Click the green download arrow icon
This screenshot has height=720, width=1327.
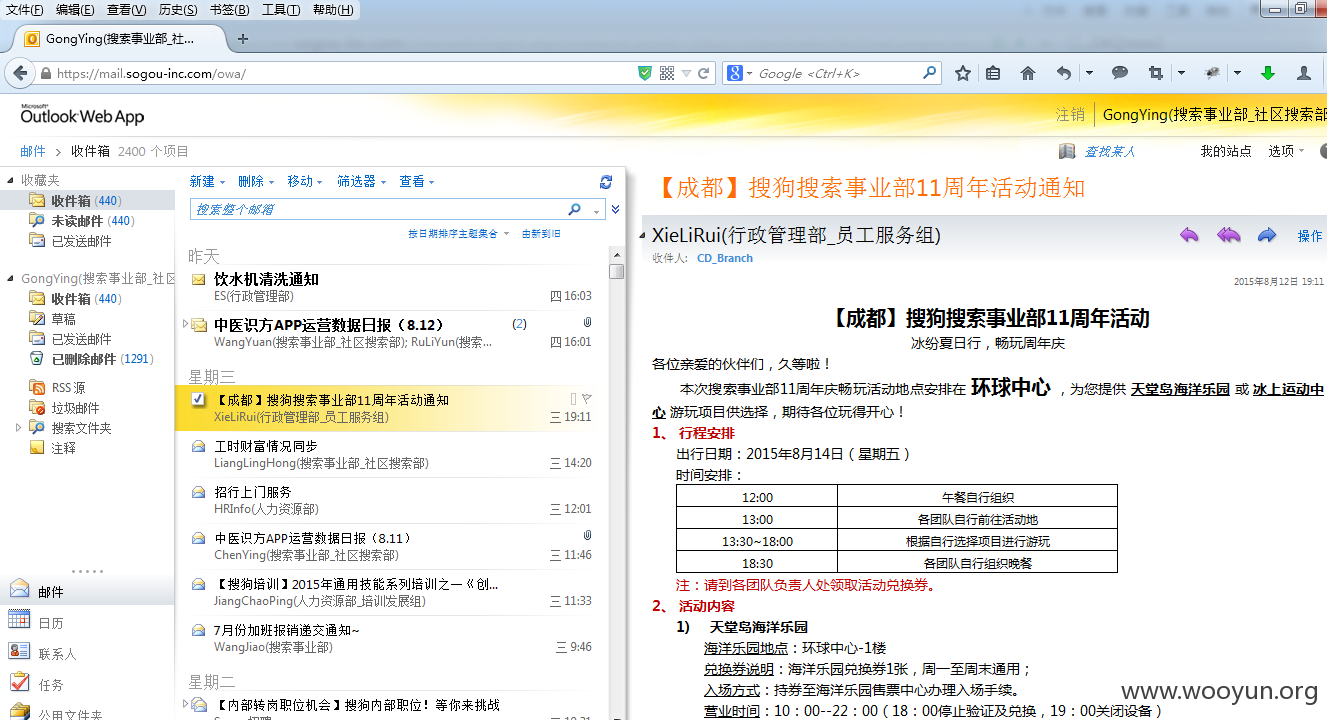(x=1268, y=73)
